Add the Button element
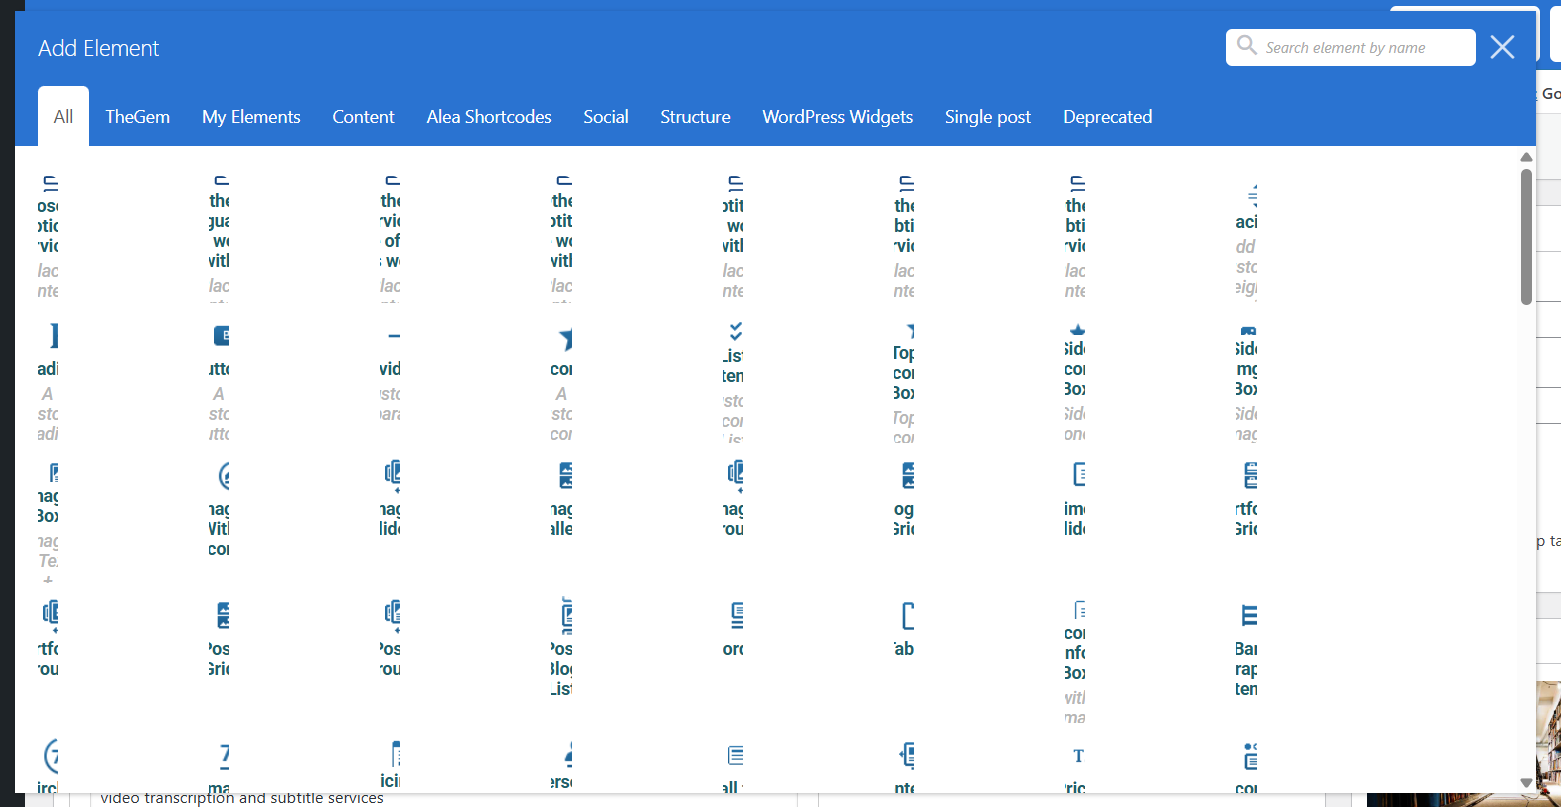 219,382
